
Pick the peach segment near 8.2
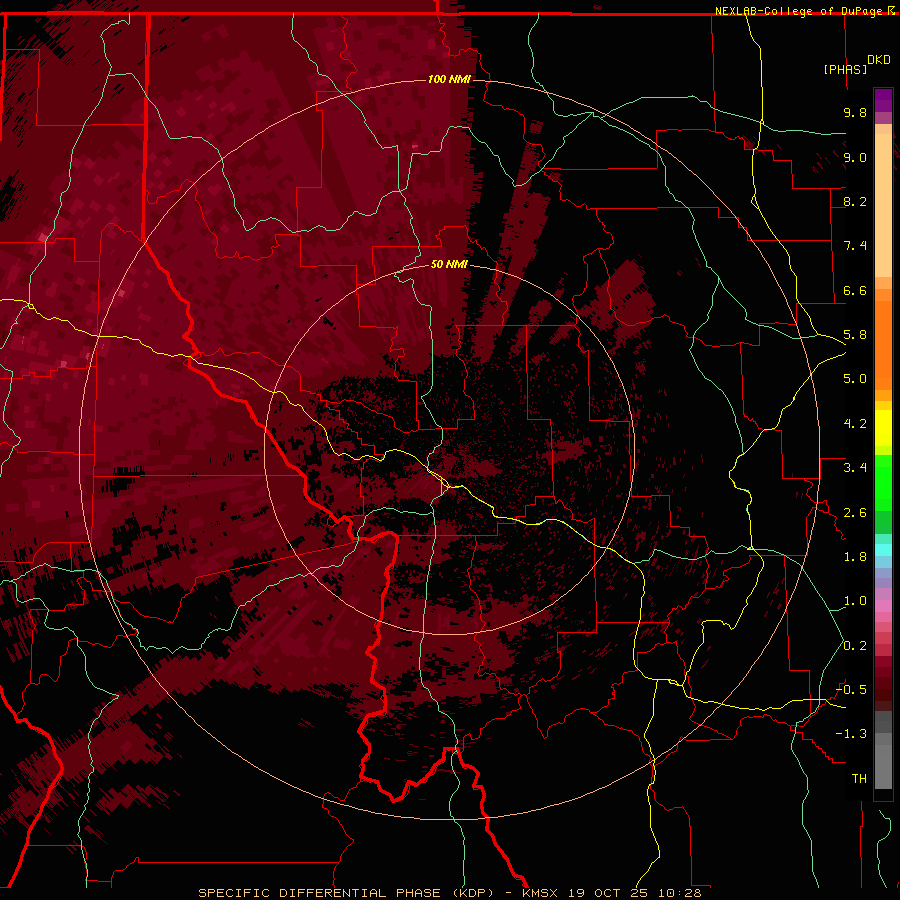(x=883, y=207)
